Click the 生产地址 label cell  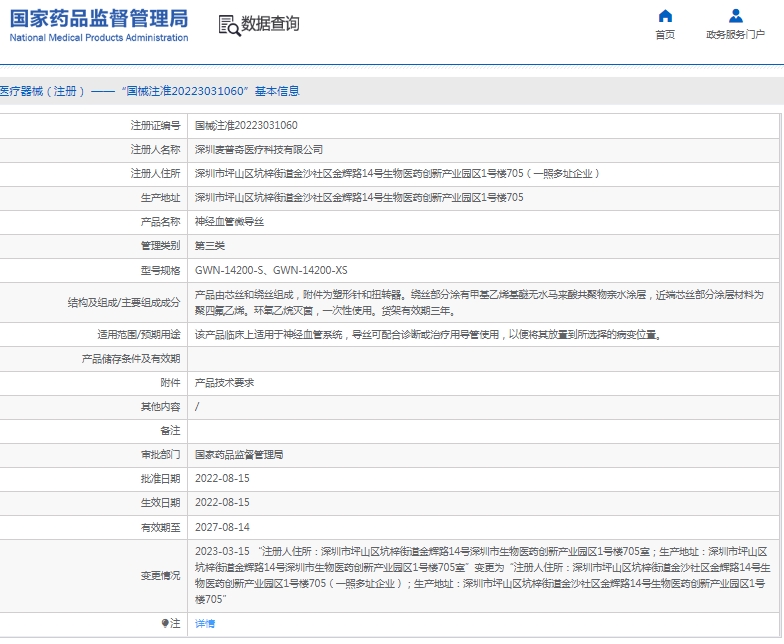160,198
